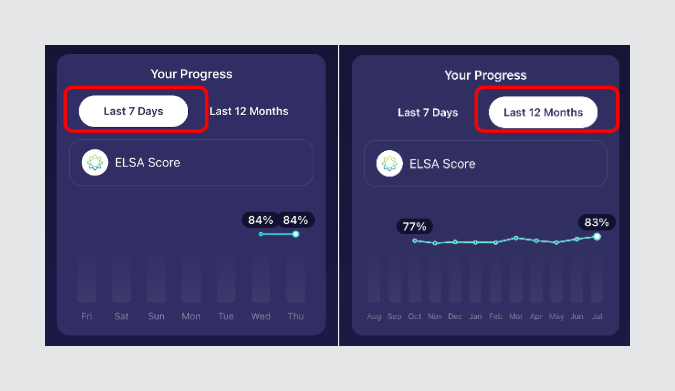Click the 77% score label
This screenshot has width=675, height=391.
coord(415,227)
